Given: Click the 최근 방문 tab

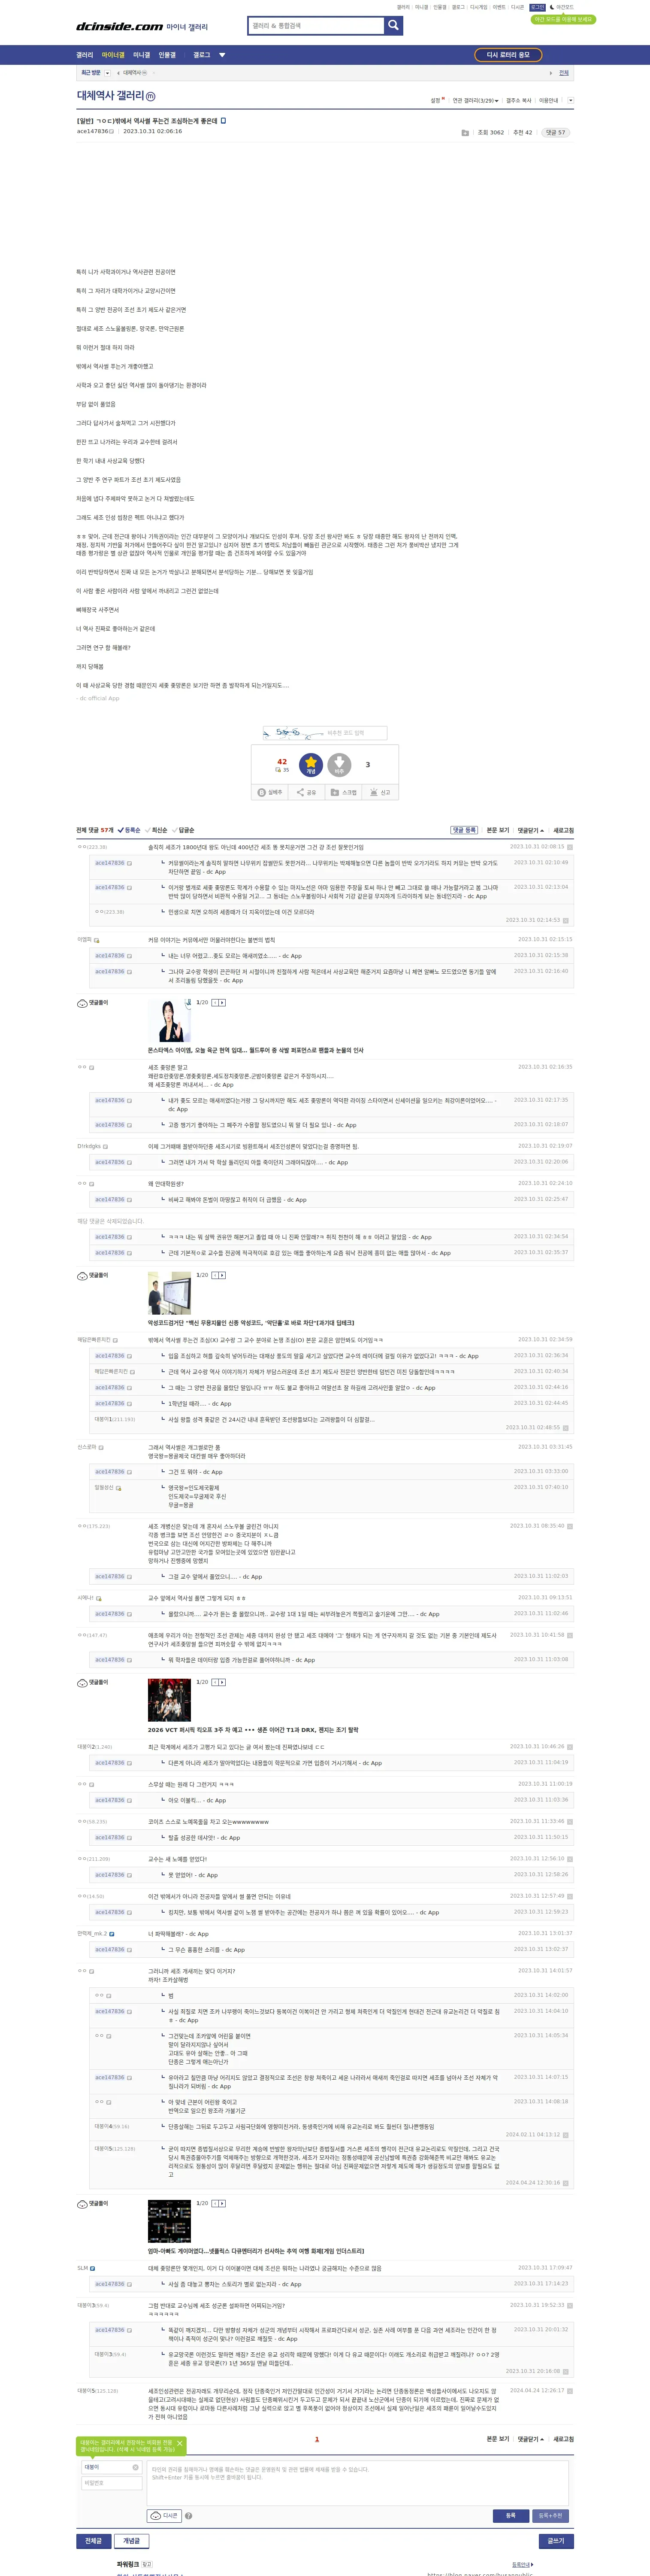Looking at the screenshot, I should (x=91, y=73).
